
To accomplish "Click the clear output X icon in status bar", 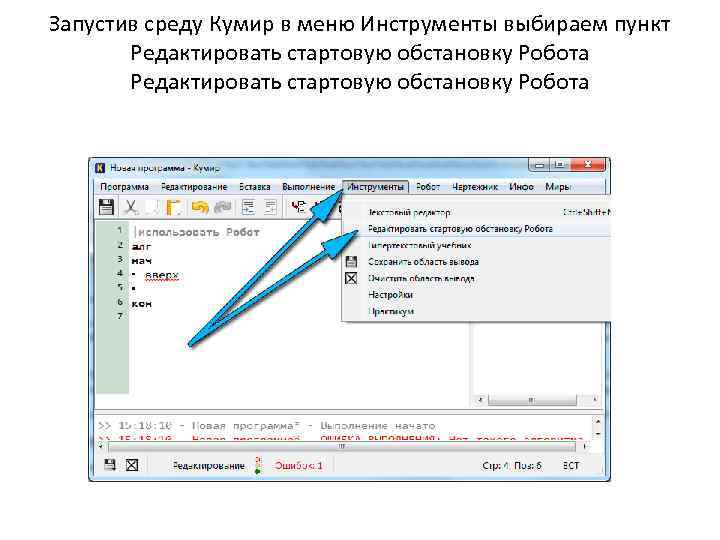I will (x=132, y=465).
